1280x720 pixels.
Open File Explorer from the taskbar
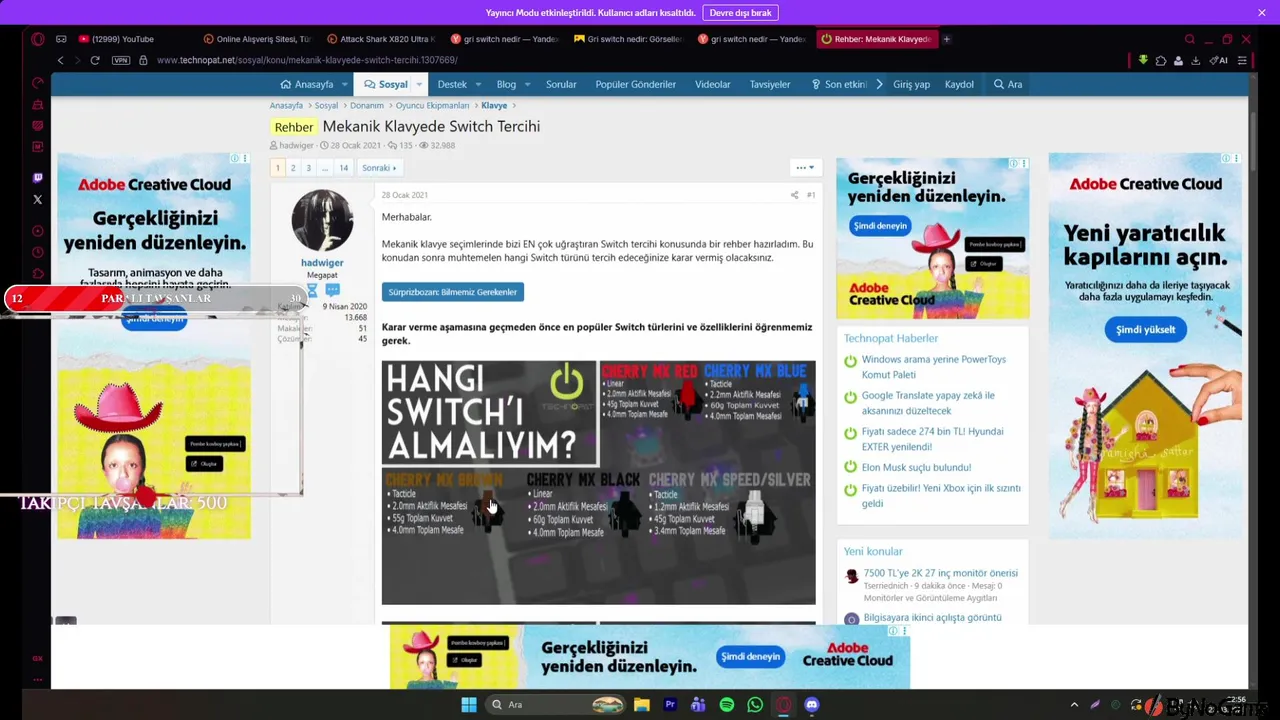[x=641, y=704]
